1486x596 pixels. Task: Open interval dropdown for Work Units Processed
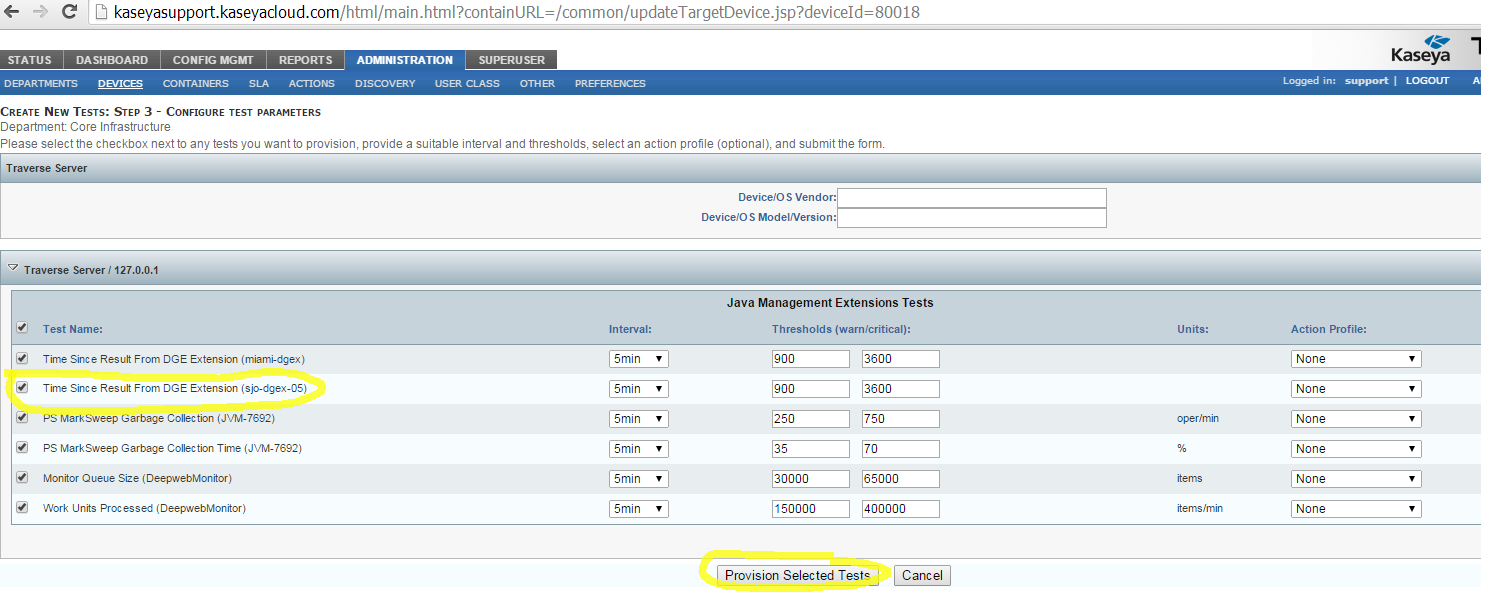639,509
